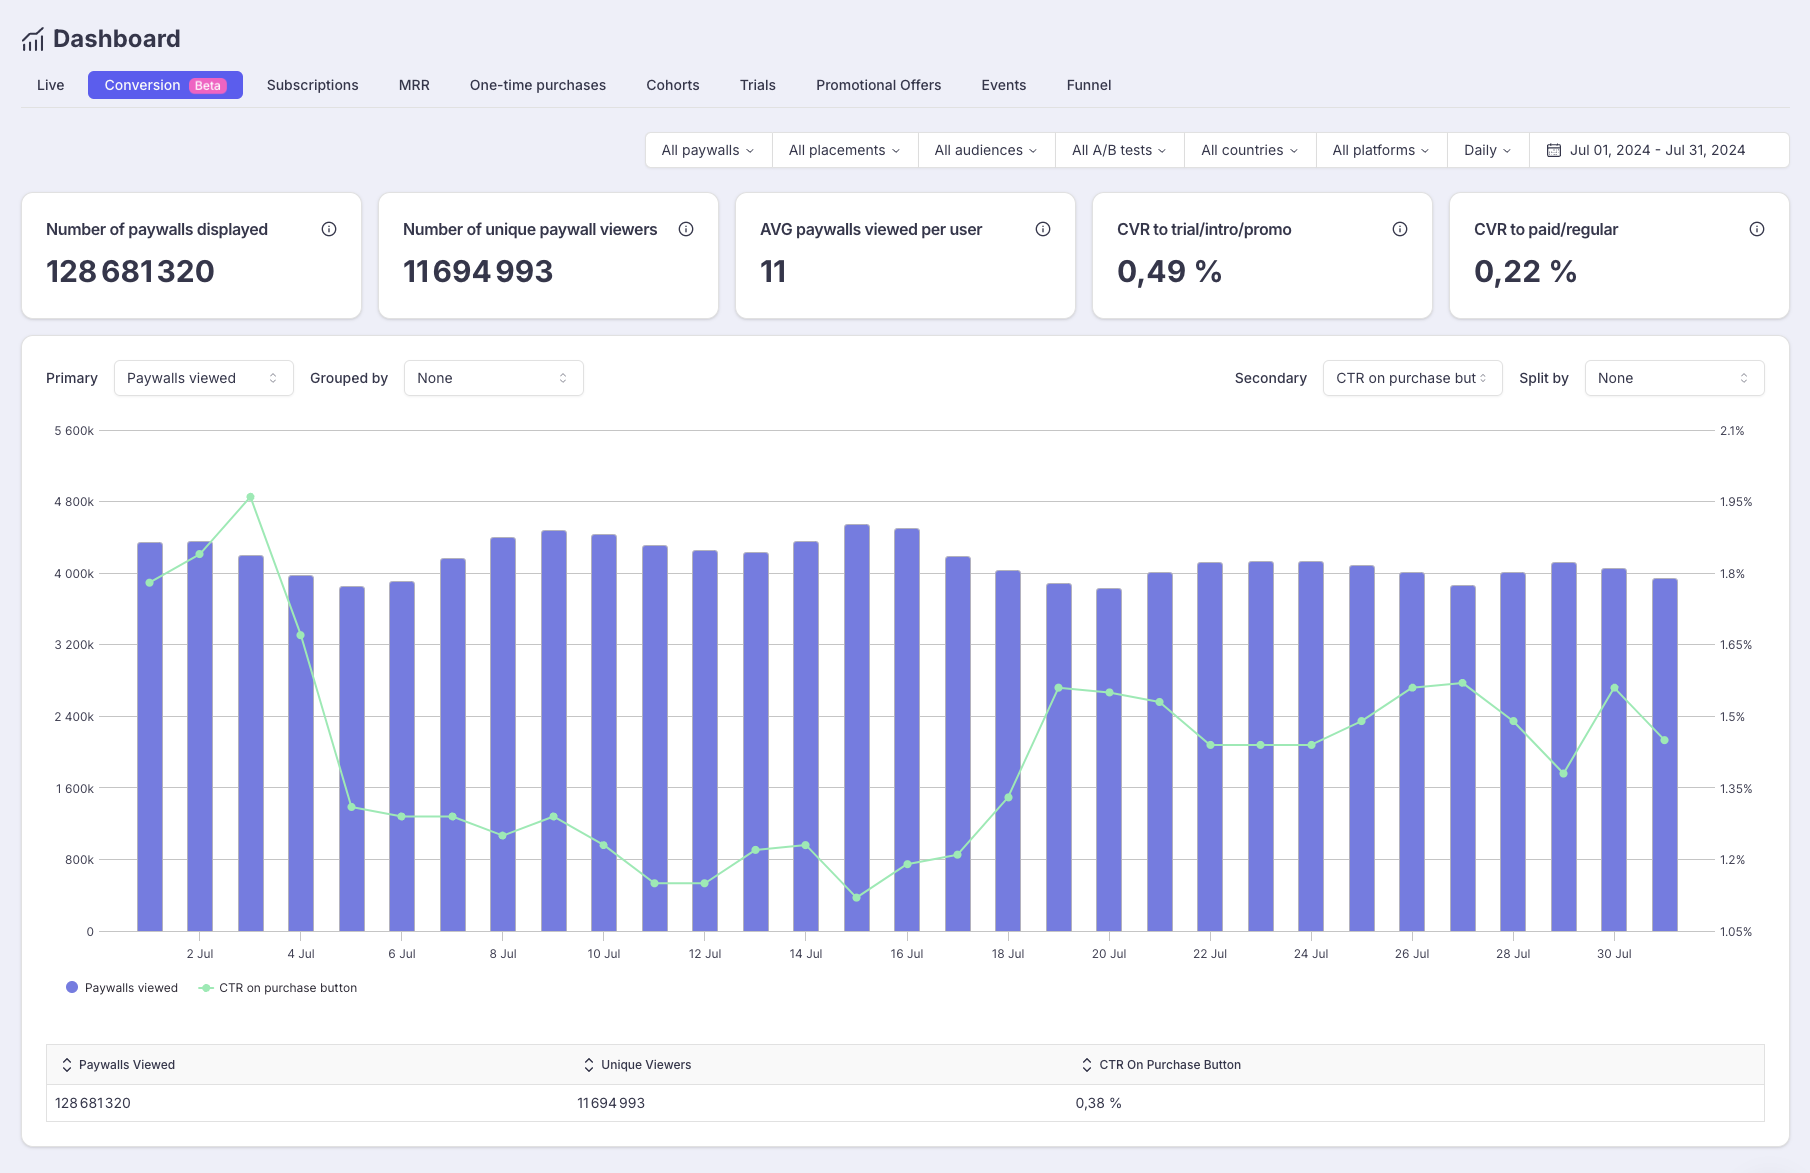
Task: Click the Dashboard page title
Action: (117, 39)
